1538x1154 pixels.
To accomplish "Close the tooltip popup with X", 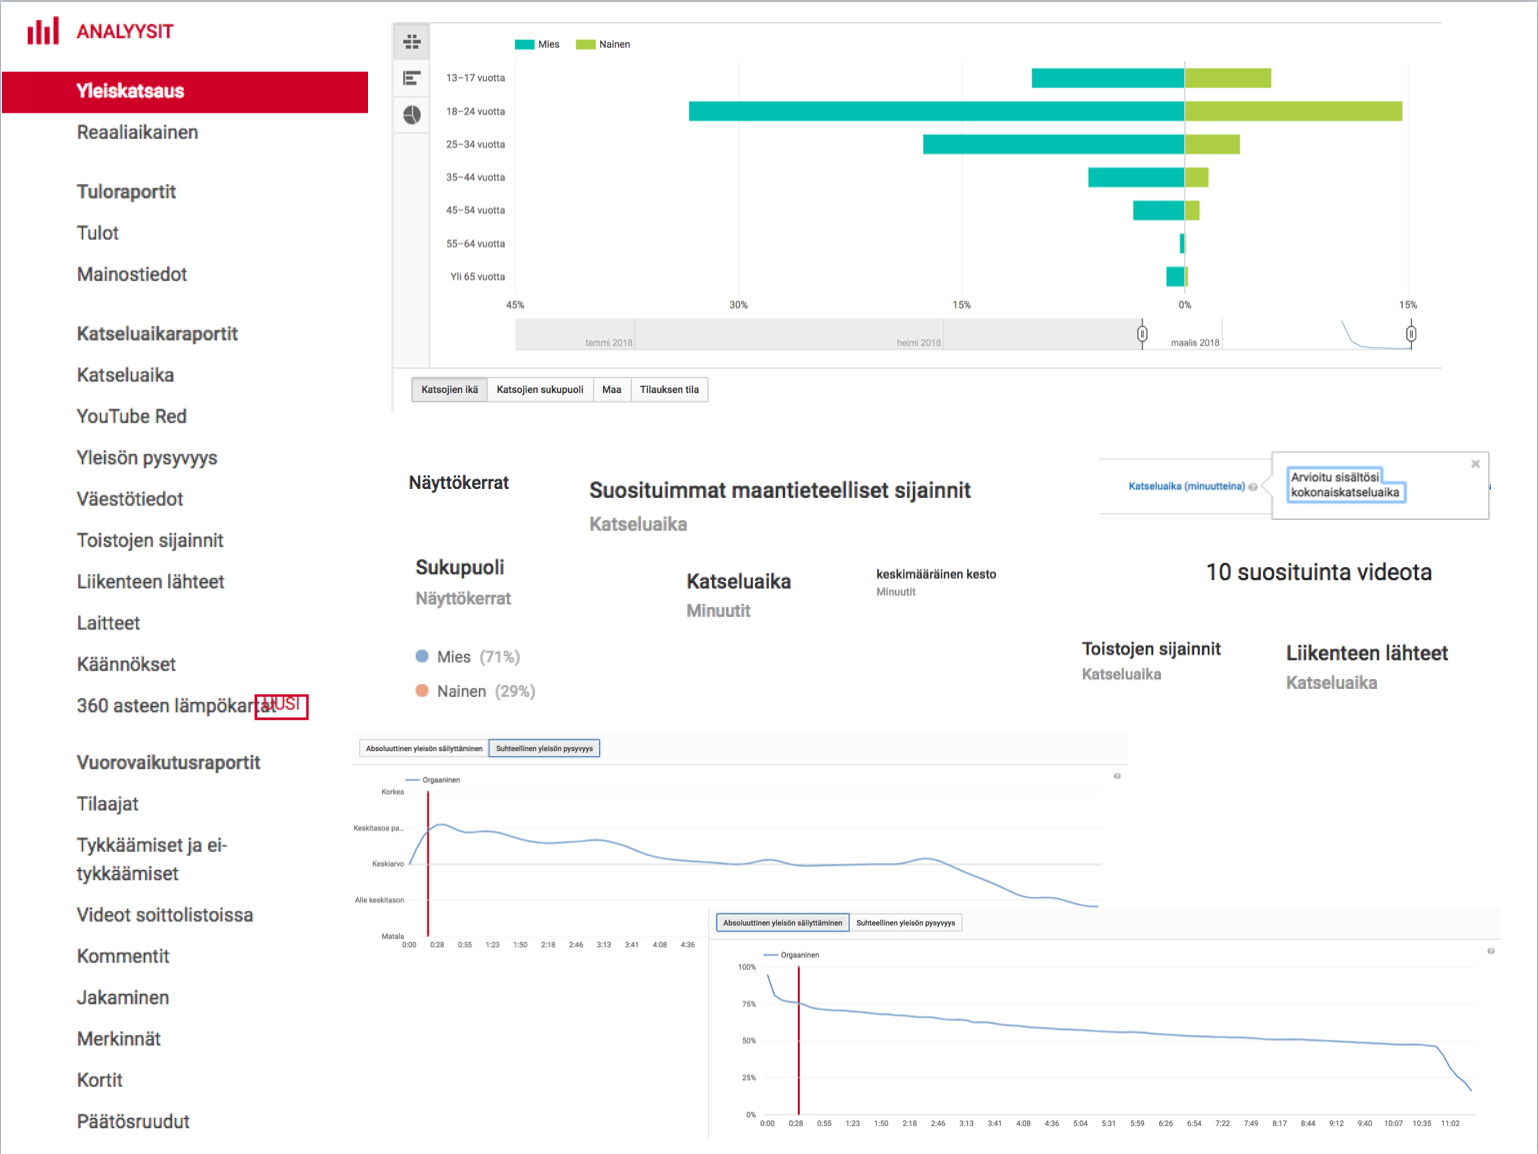I will pyautogui.click(x=1475, y=464).
